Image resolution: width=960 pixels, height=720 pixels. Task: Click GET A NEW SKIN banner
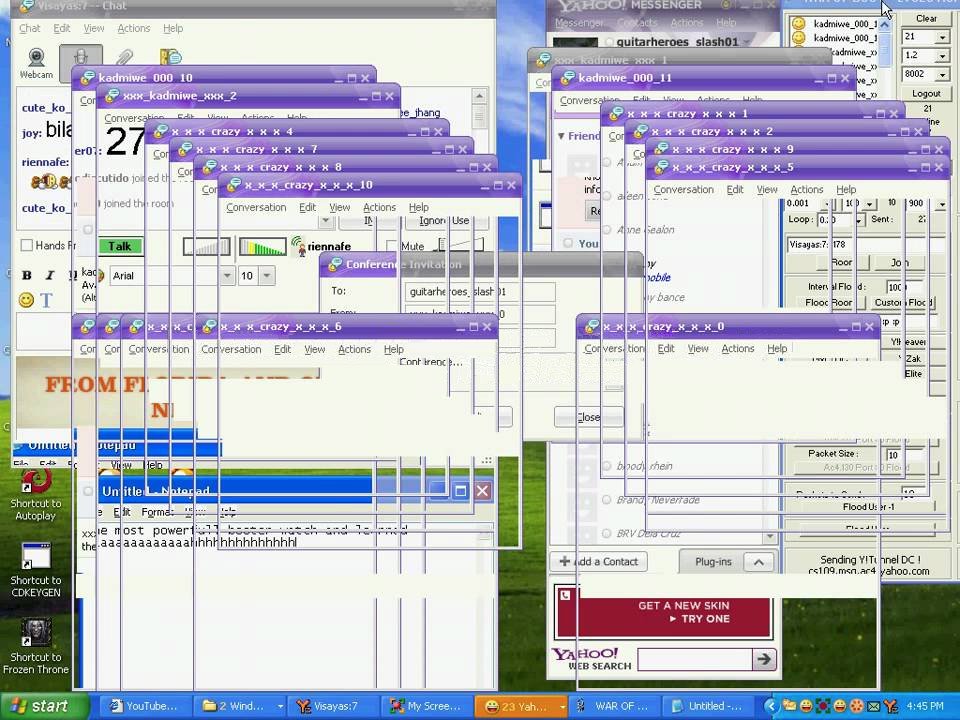[664, 612]
